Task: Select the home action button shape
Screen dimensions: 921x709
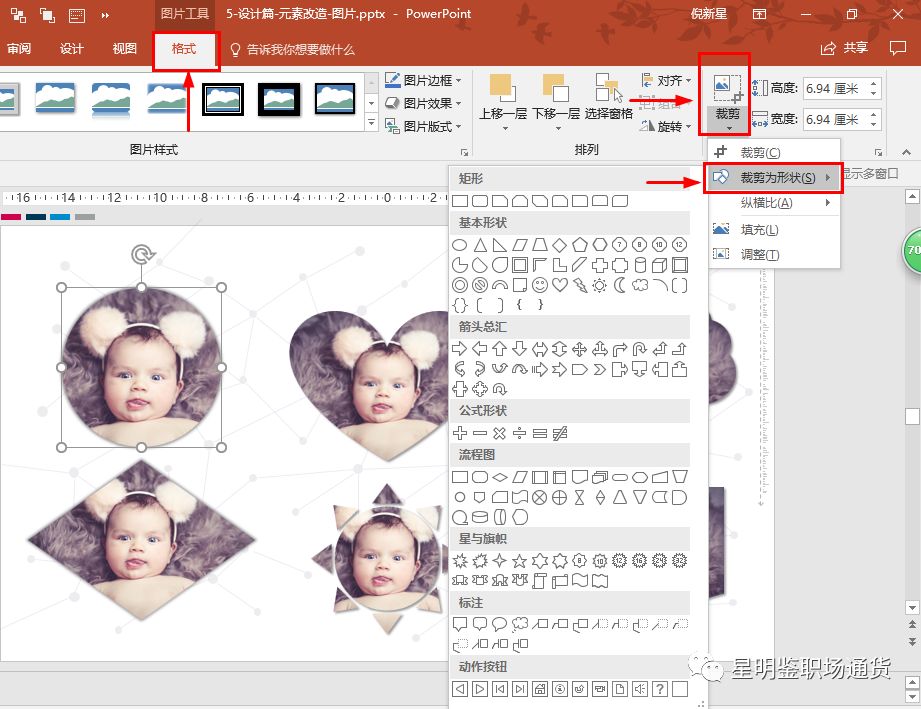Action: point(540,689)
